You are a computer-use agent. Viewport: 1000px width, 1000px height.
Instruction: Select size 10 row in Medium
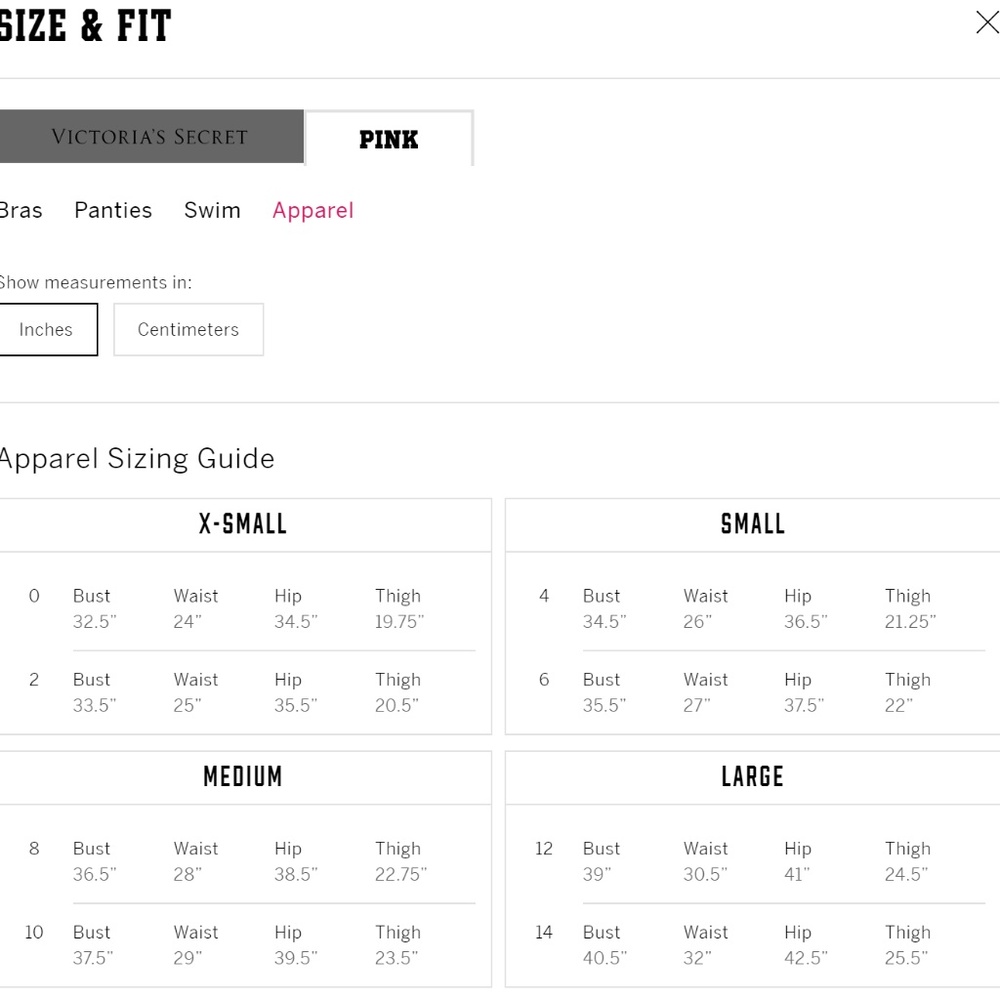click(34, 933)
